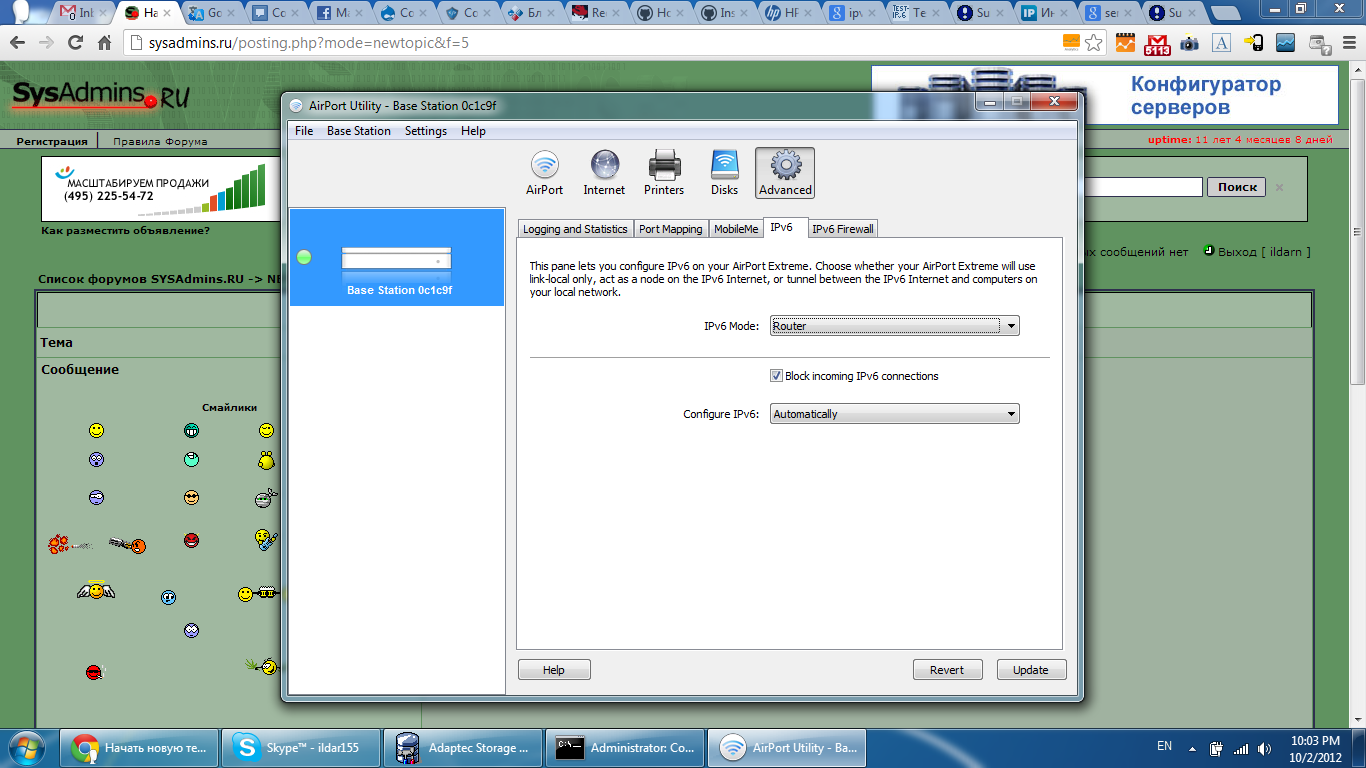Click the Поиск search button on forum
The image size is (1366, 768).
tap(1237, 187)
